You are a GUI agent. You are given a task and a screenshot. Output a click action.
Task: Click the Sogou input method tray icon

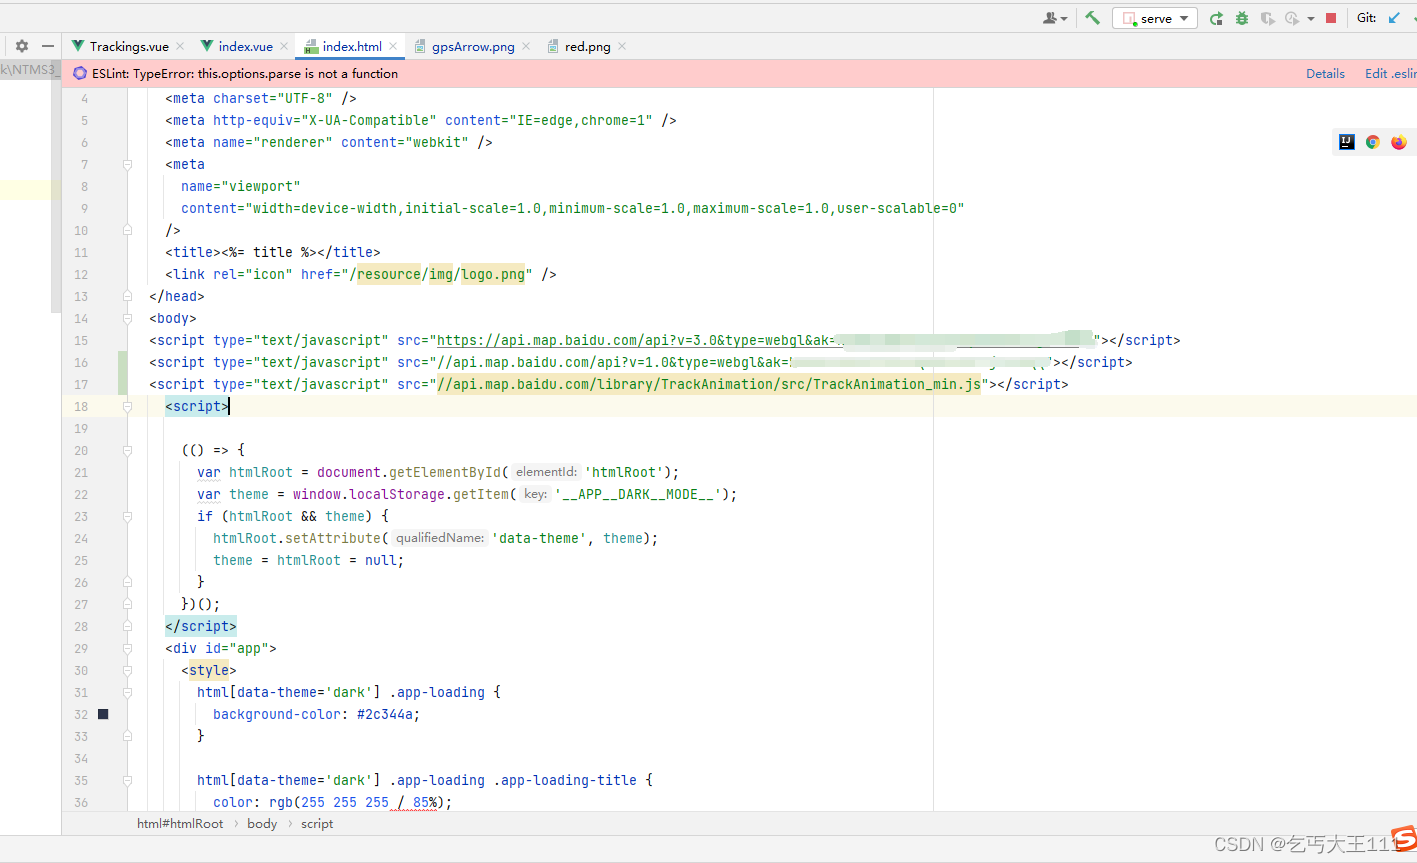point(1405,838)
